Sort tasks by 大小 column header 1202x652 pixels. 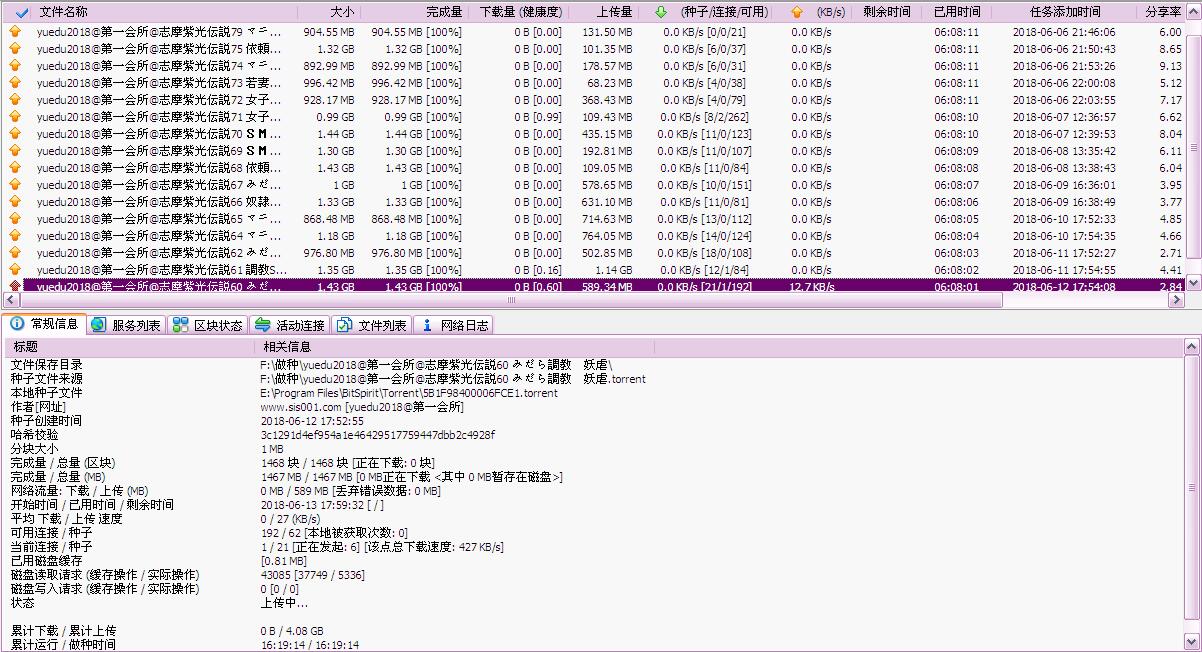(x=341, y=12)
